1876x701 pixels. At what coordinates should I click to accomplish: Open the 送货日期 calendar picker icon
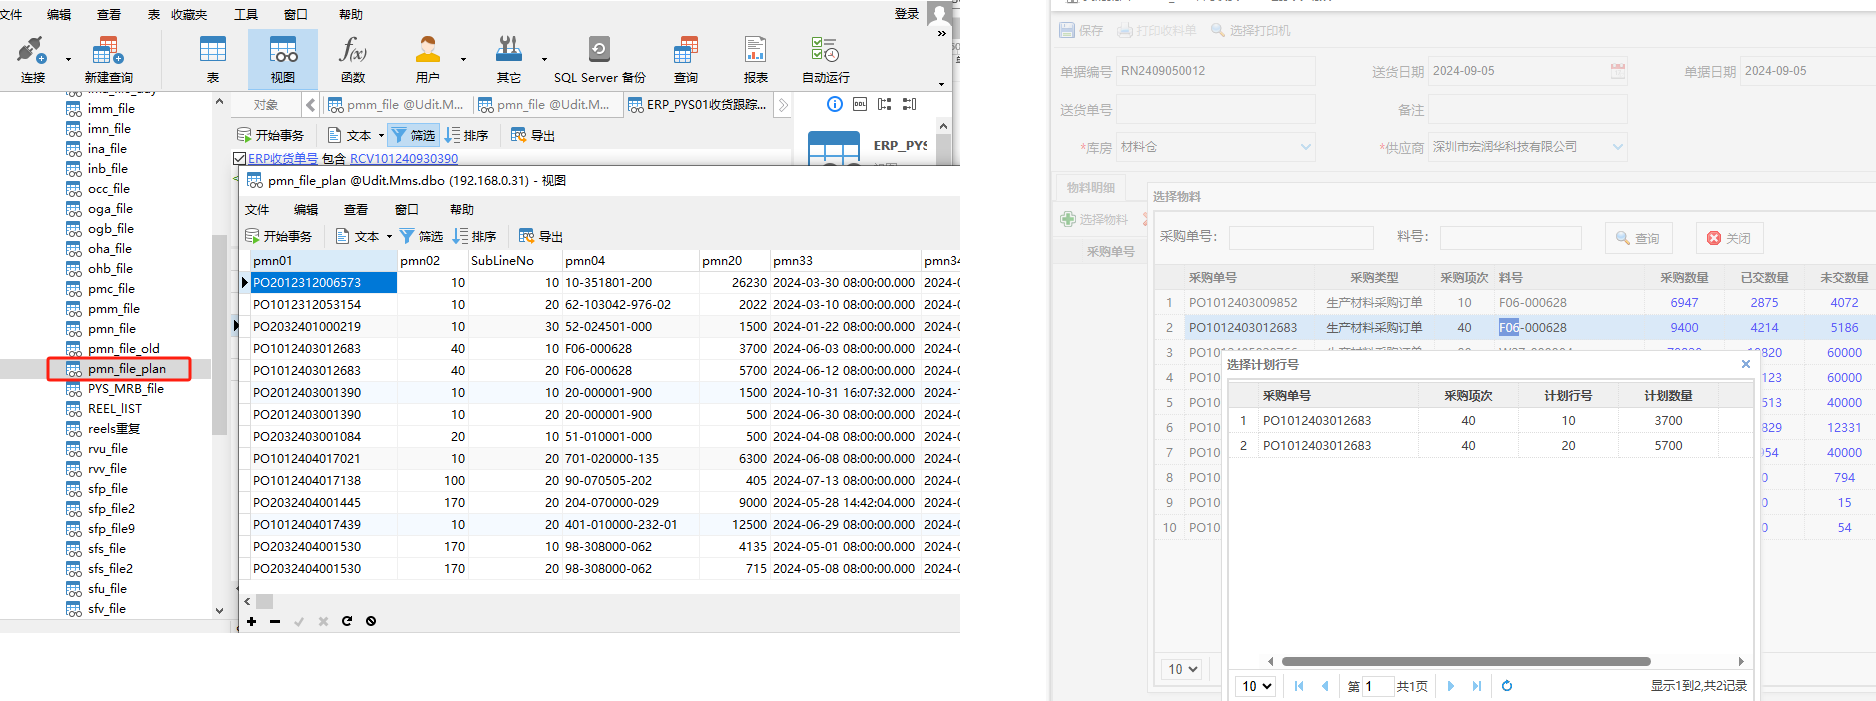(1617, 71)
